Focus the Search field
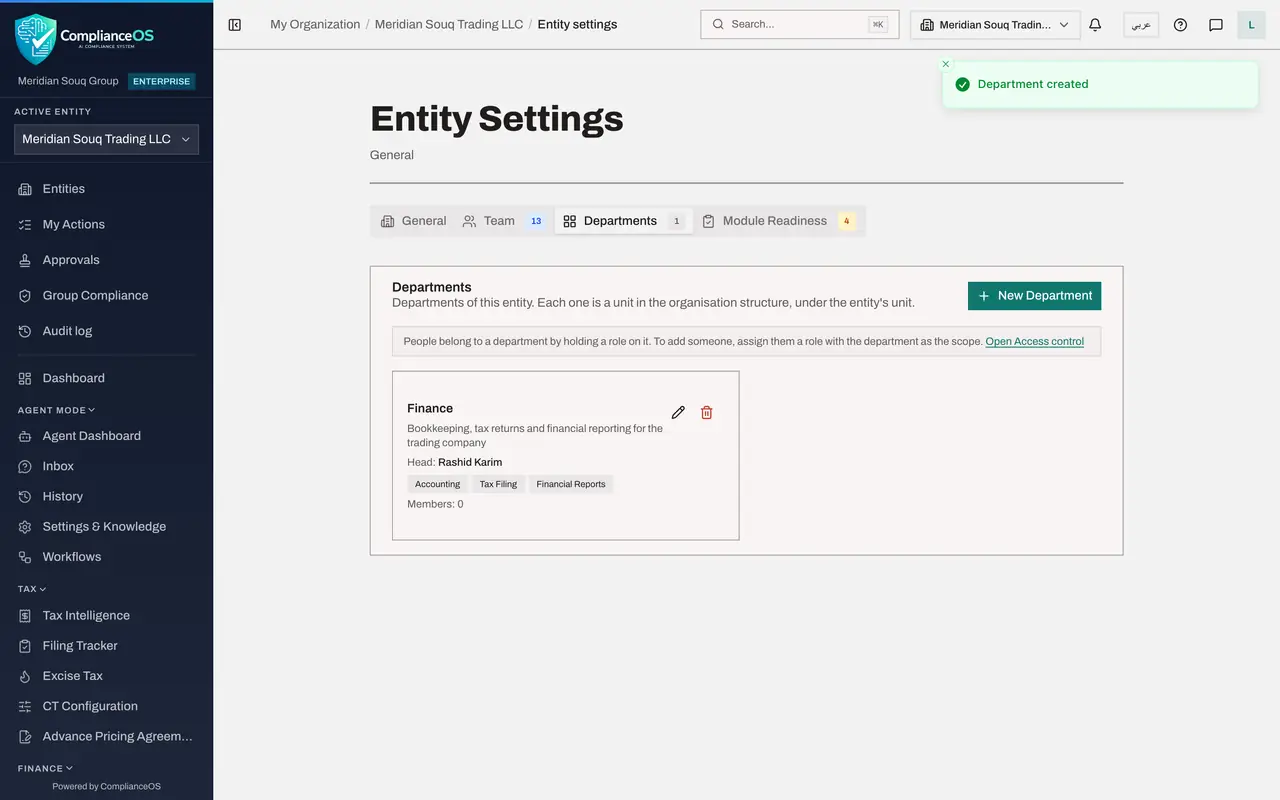 pos(800,24)
